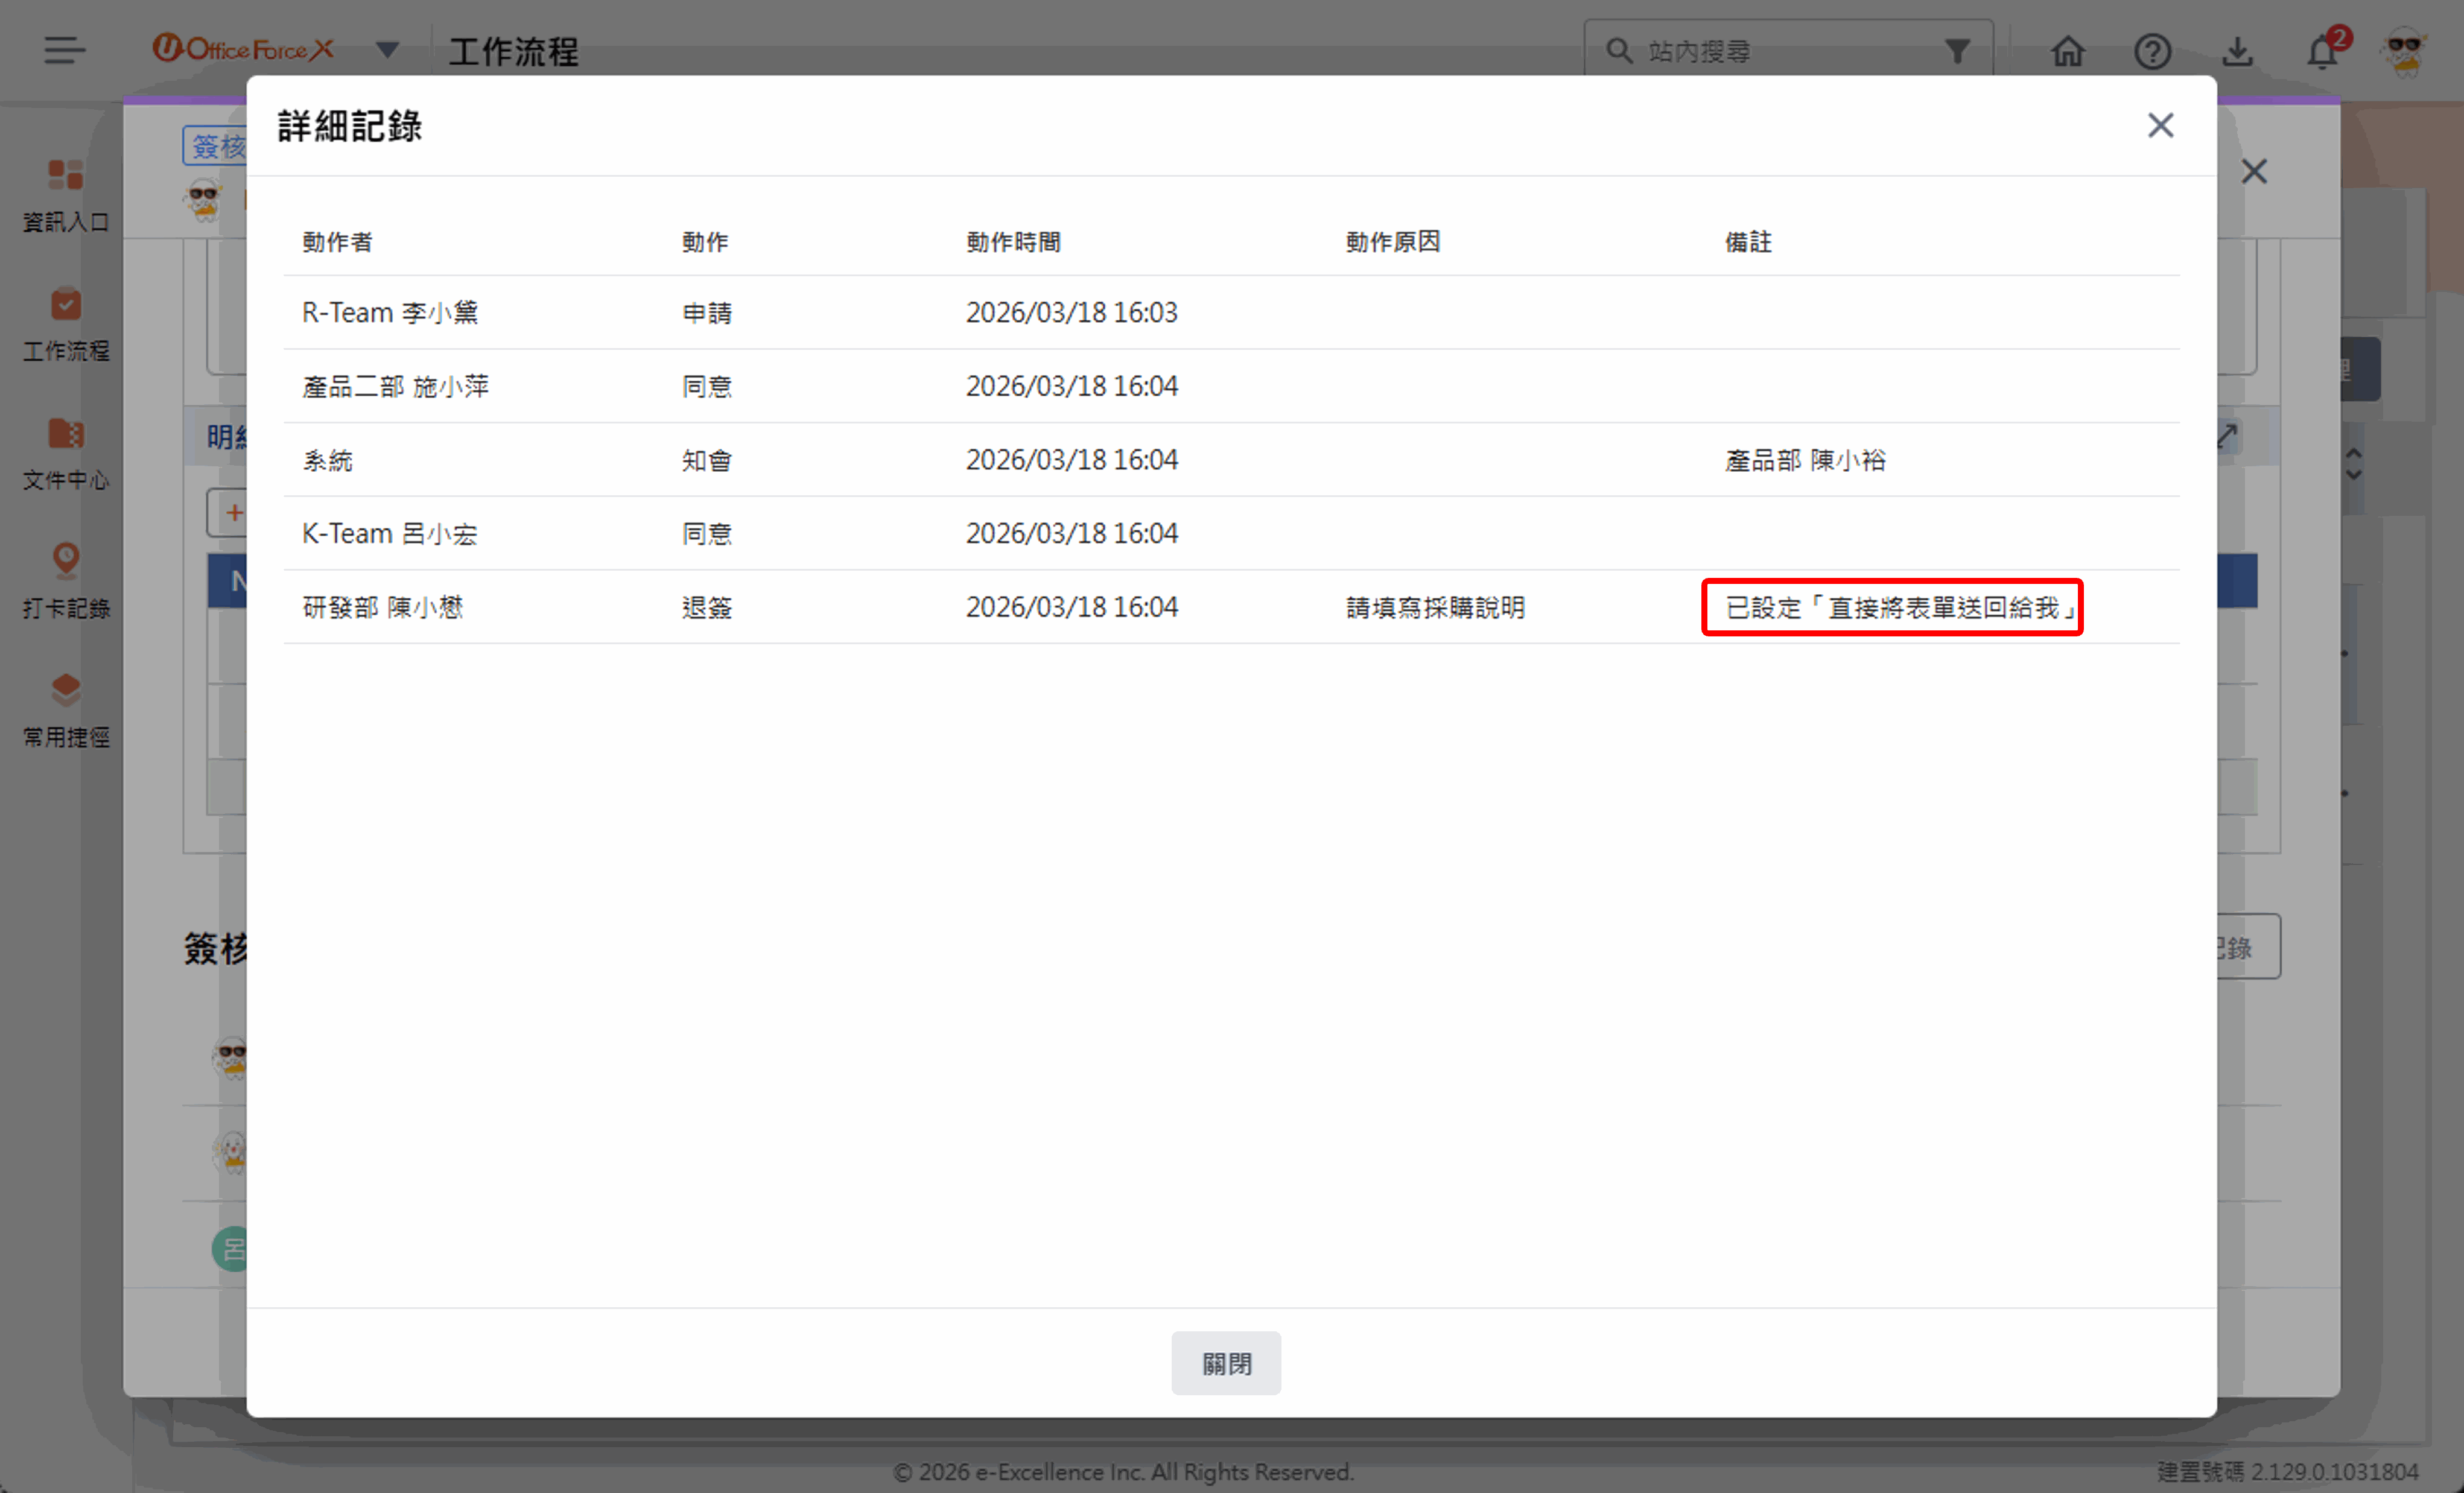Image resolution: width=2464 pixels, height=1493 pixels.
Task: Close the 詳細記錄 dialog with X
Action: [x=2160, y=126]
